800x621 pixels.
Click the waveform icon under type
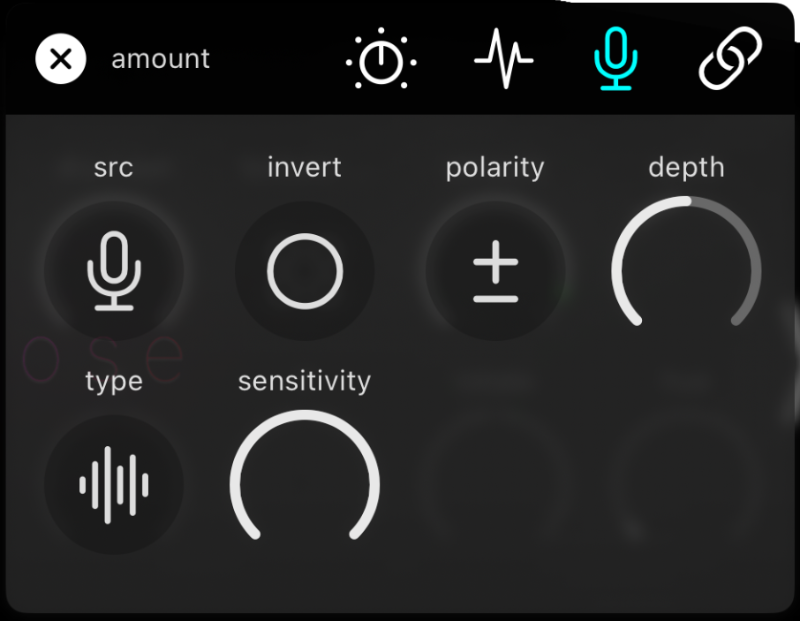tap(114, 484)
